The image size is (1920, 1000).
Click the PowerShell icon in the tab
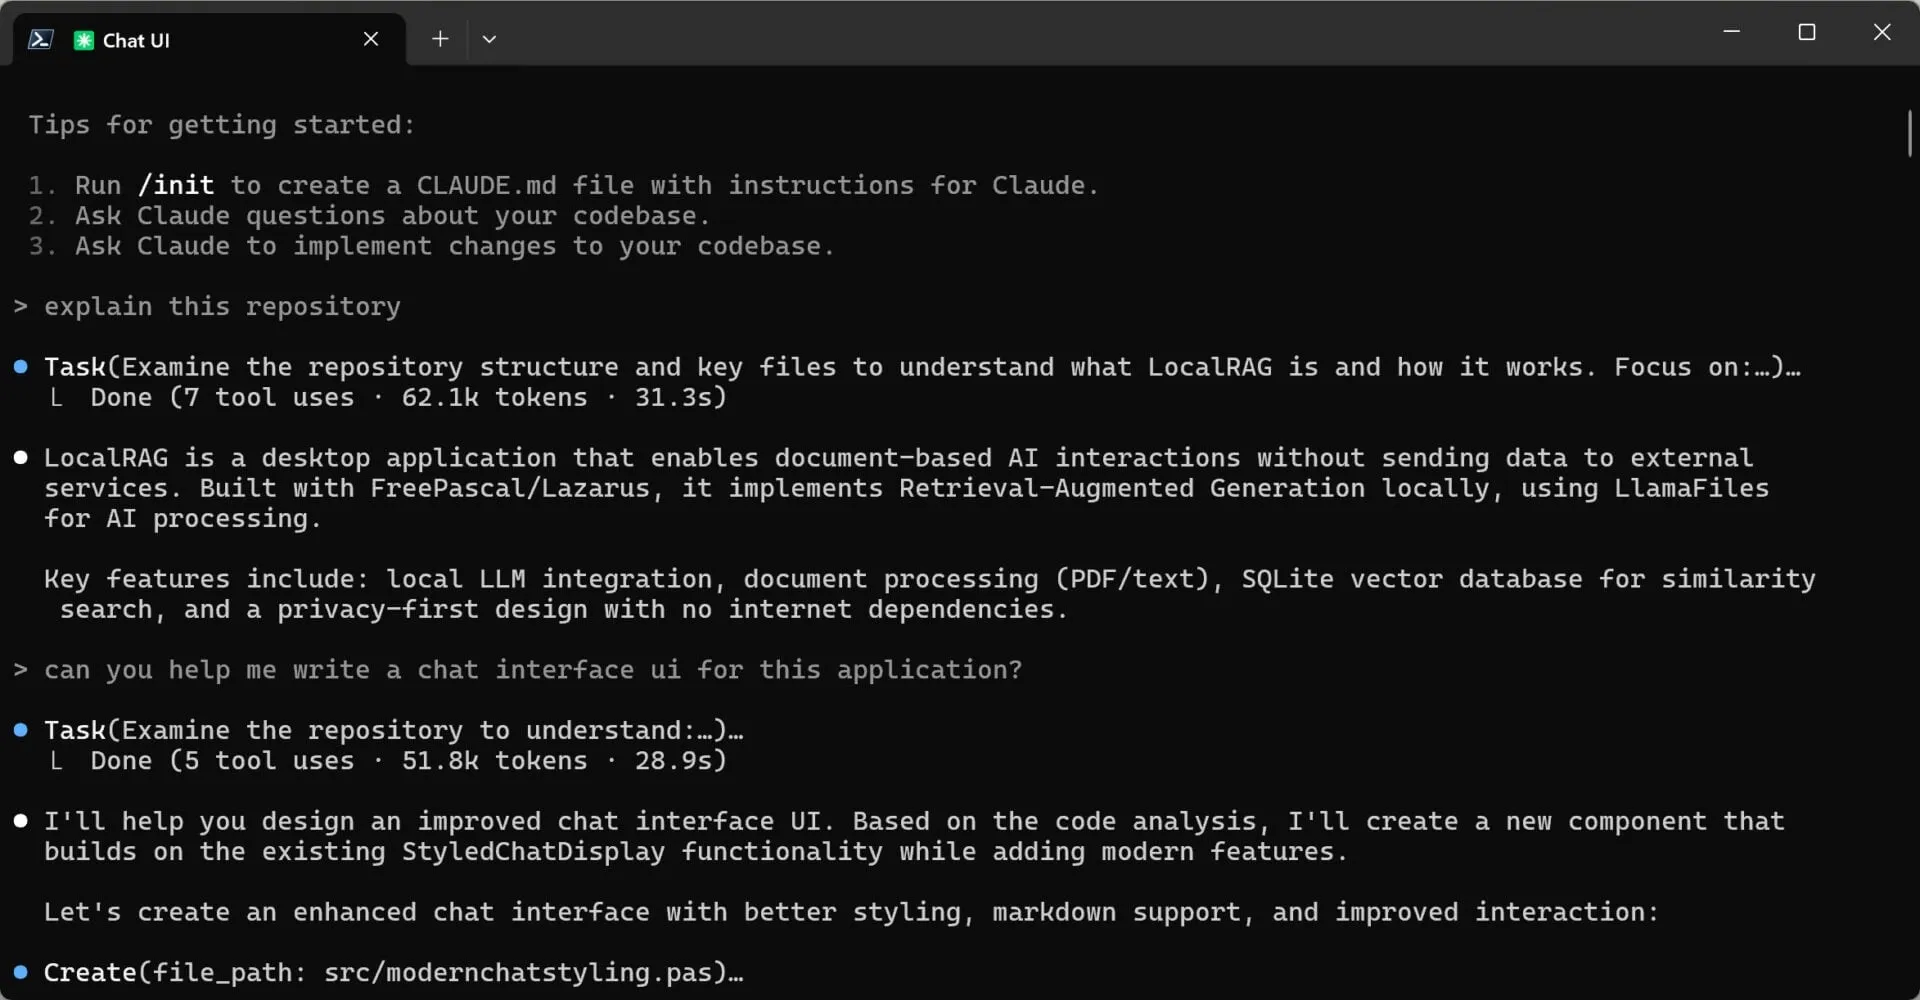point(41,39)
